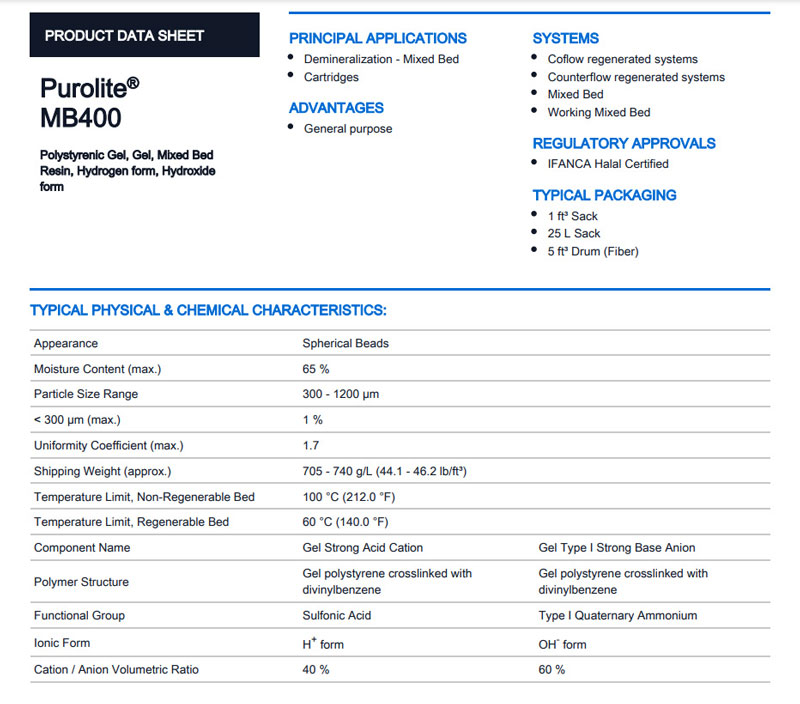Viewport: 800px width, 704px height.
Task: Select the '60 %' ratio value
Action: 552,669
